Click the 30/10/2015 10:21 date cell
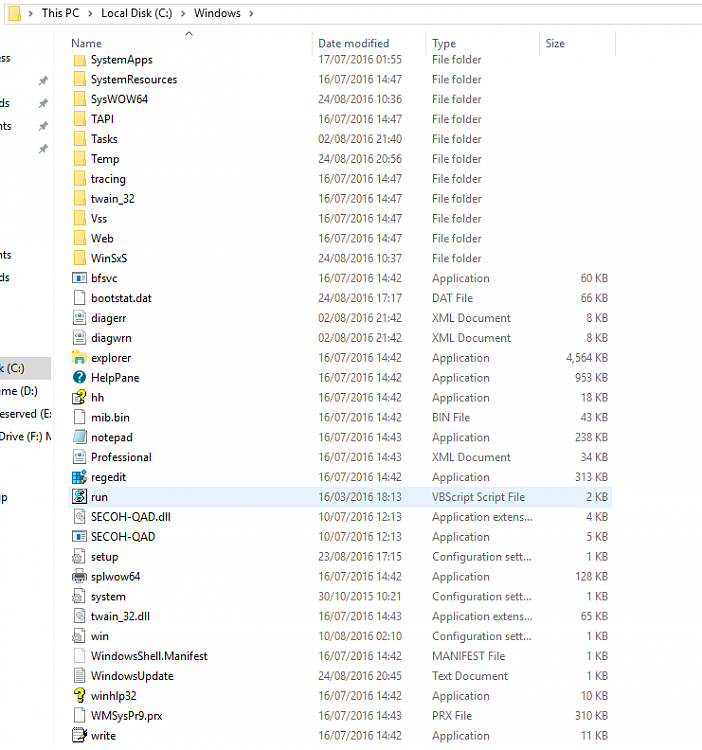Viewport: 702px width, 750px height. pyautogui.click(x=360, y=596)
